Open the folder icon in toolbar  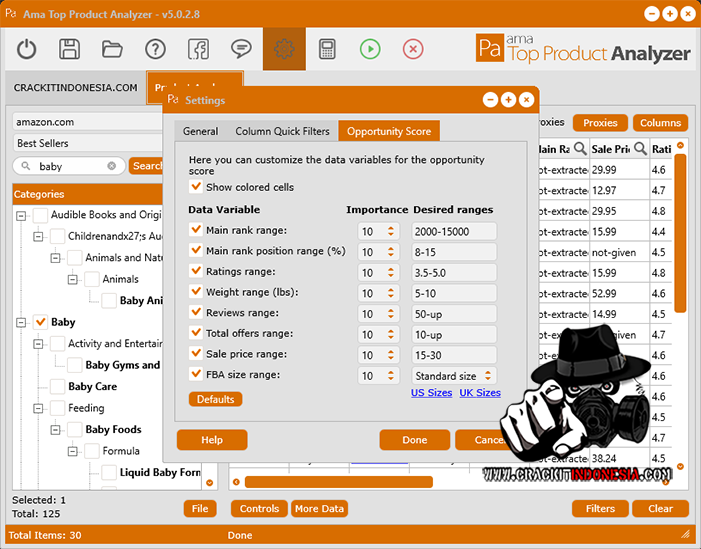(x=112, y=49)
